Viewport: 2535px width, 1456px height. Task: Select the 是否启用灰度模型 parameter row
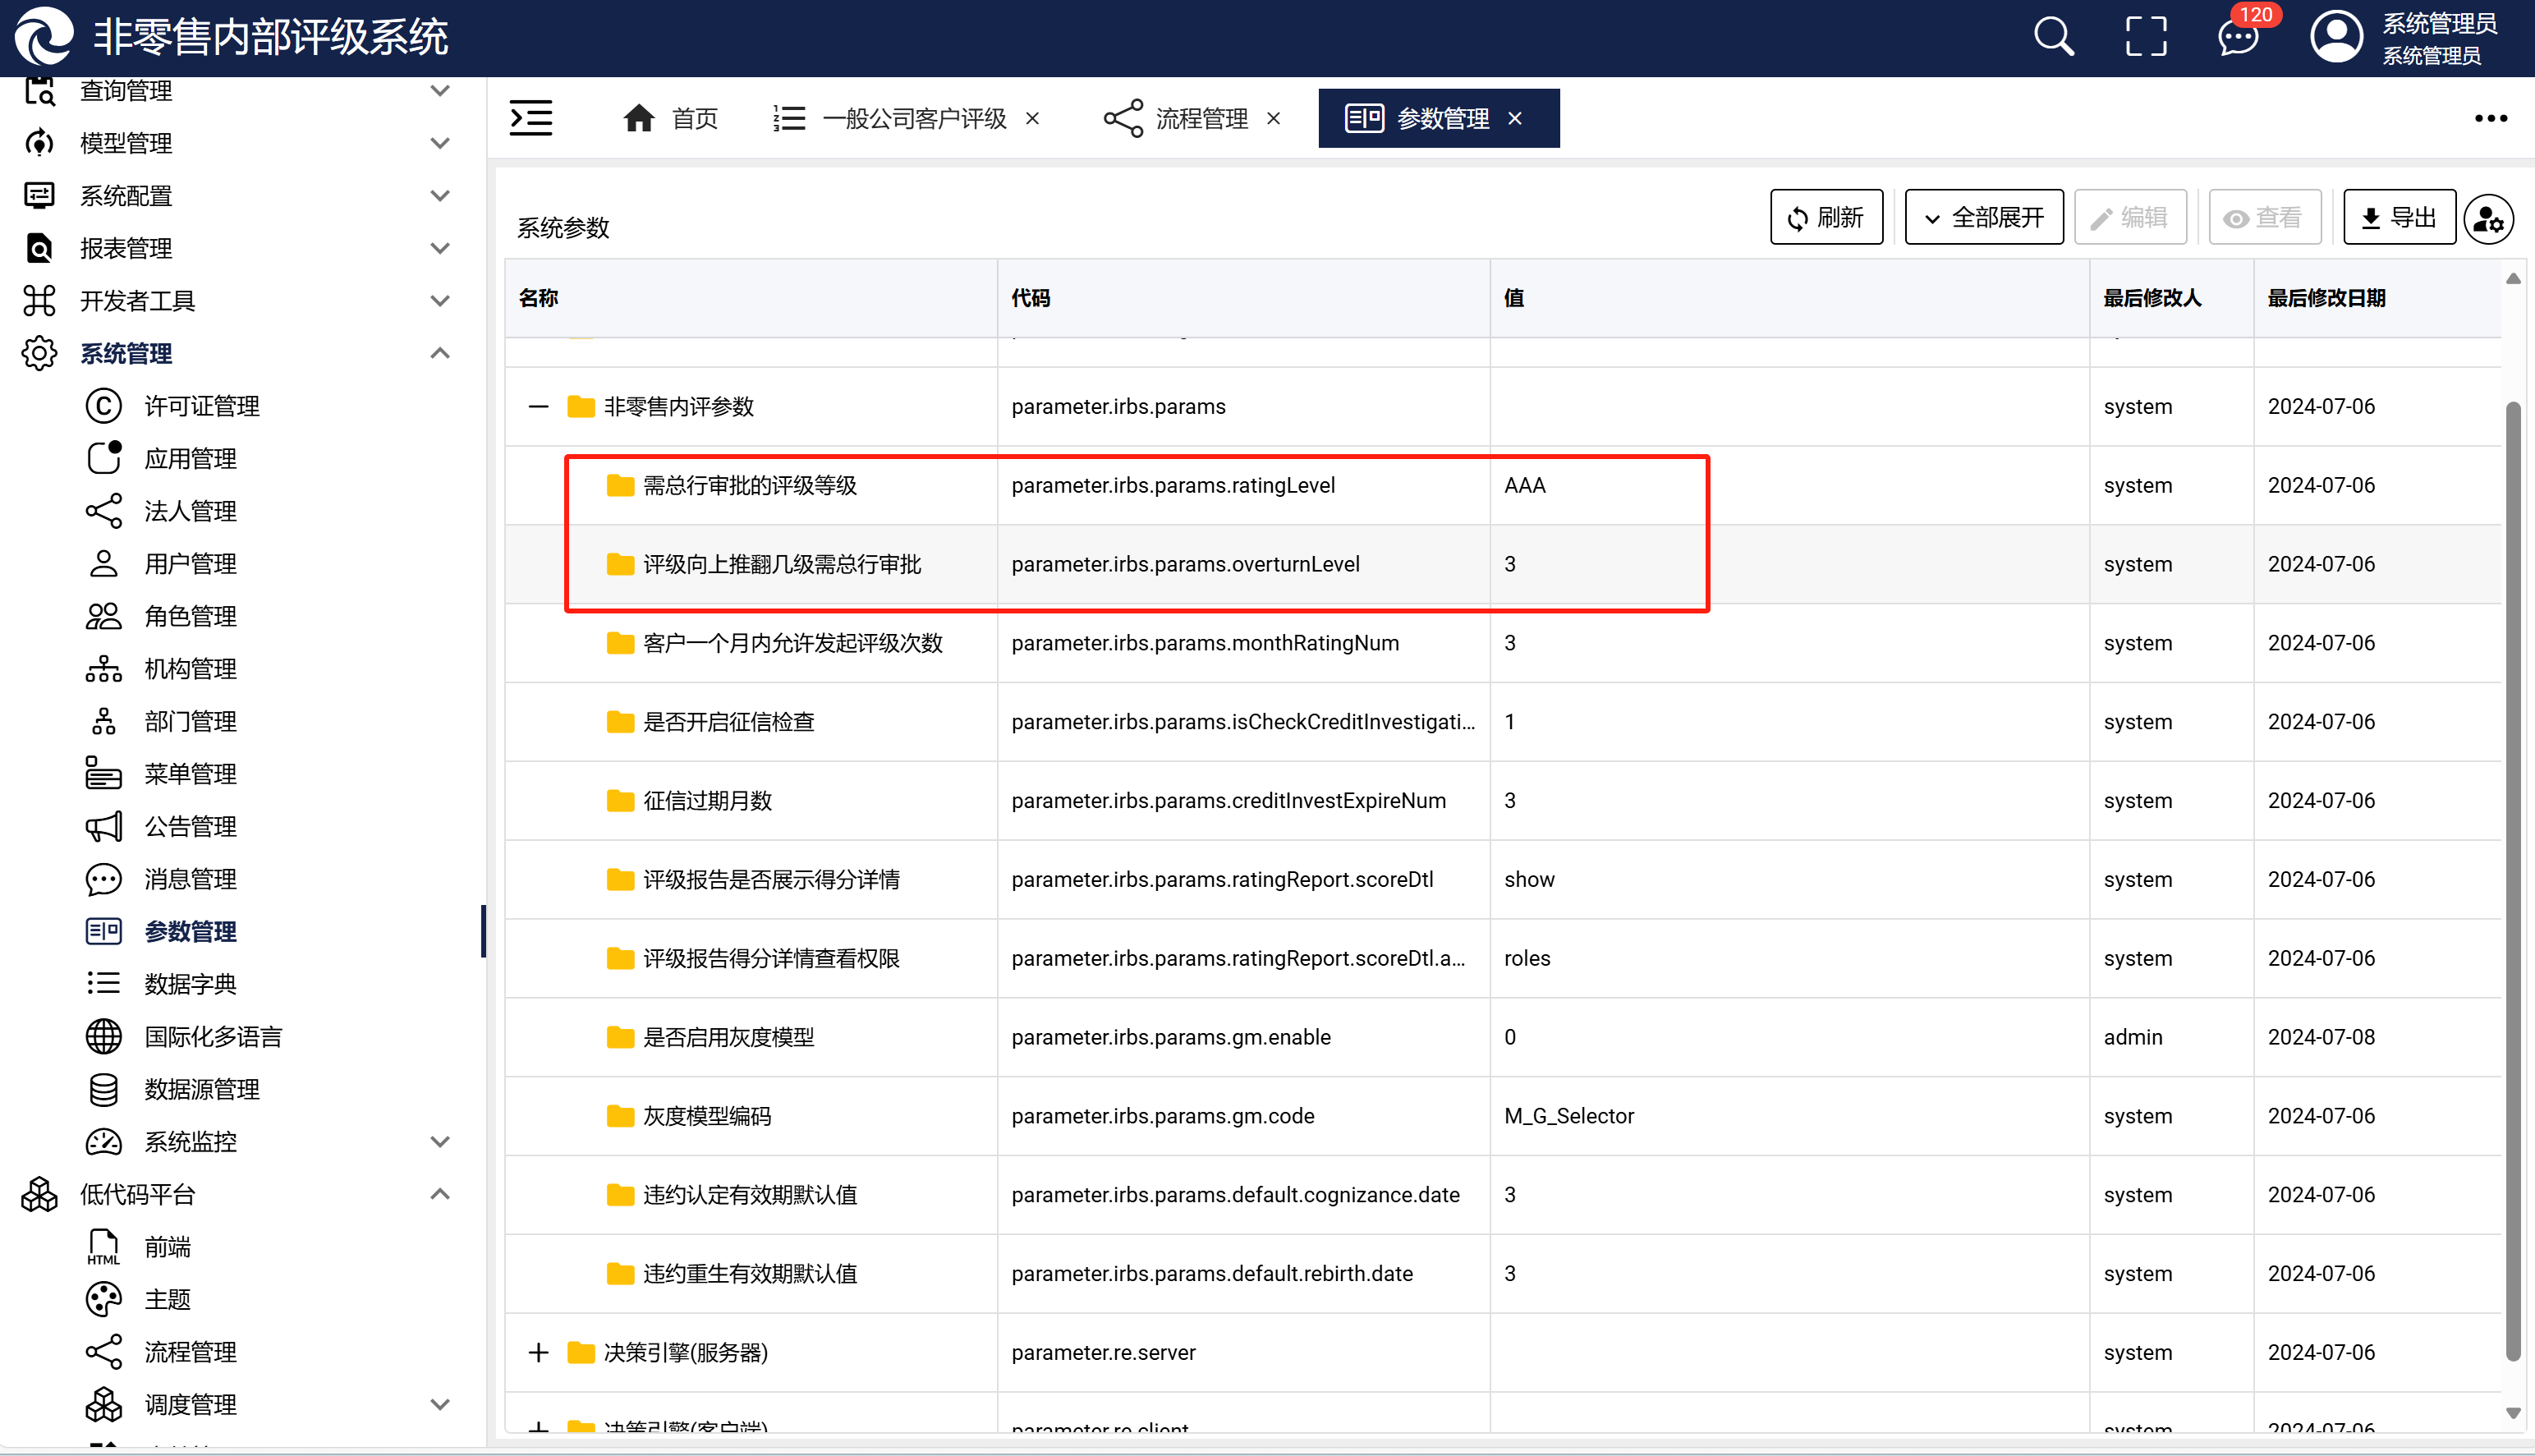pyautogui.click(x=728, y=1037)
